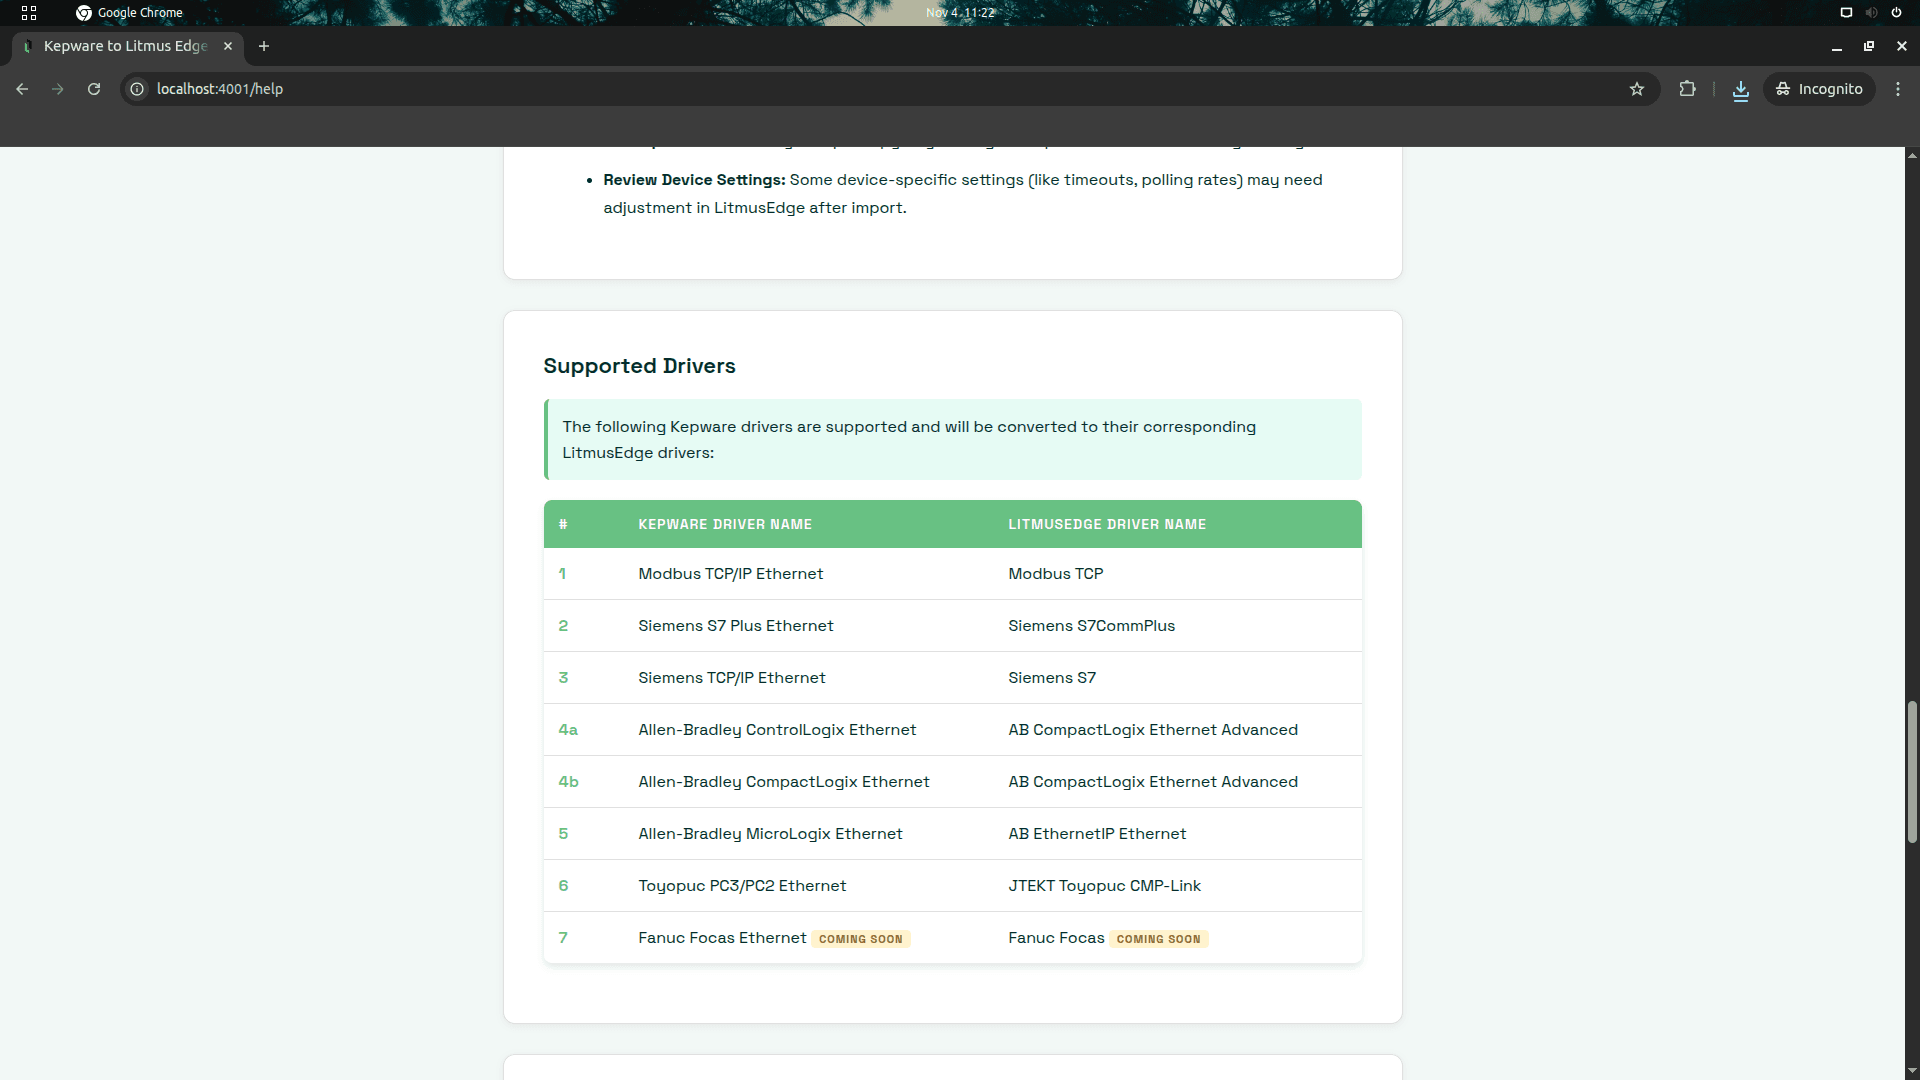The width and height of the screenshot is (1920, 1080).
Task: Click the forward navigation arrow
Action: tap(58, 89)
